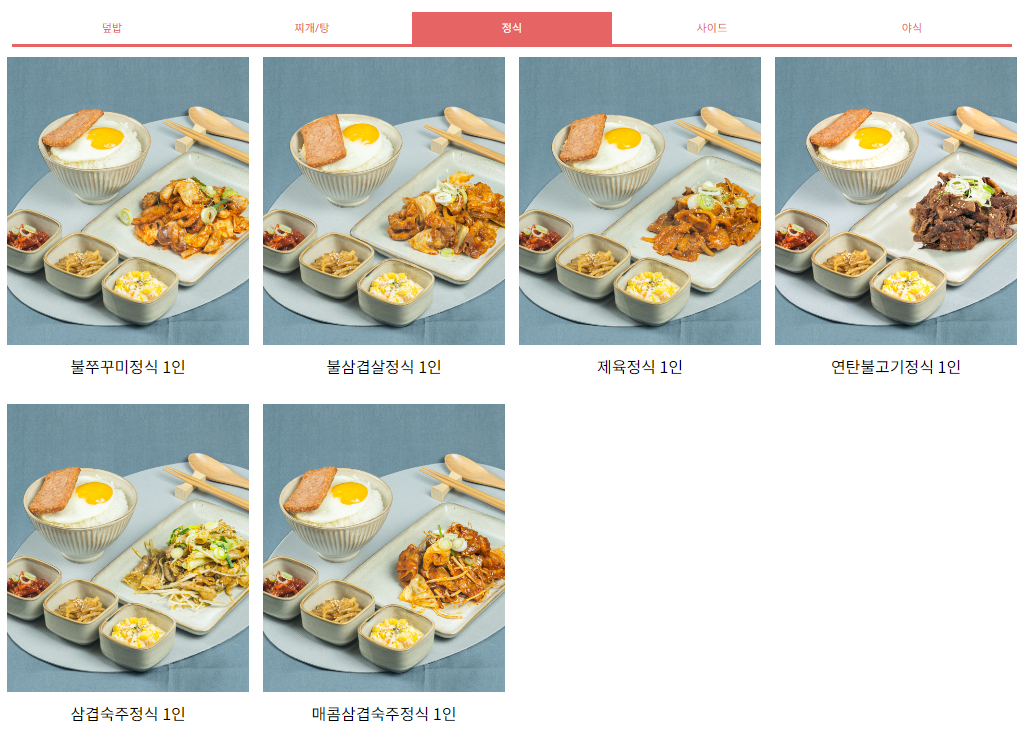Open the 매콤삼겹숙주정식 dish photo

point(384,548)
